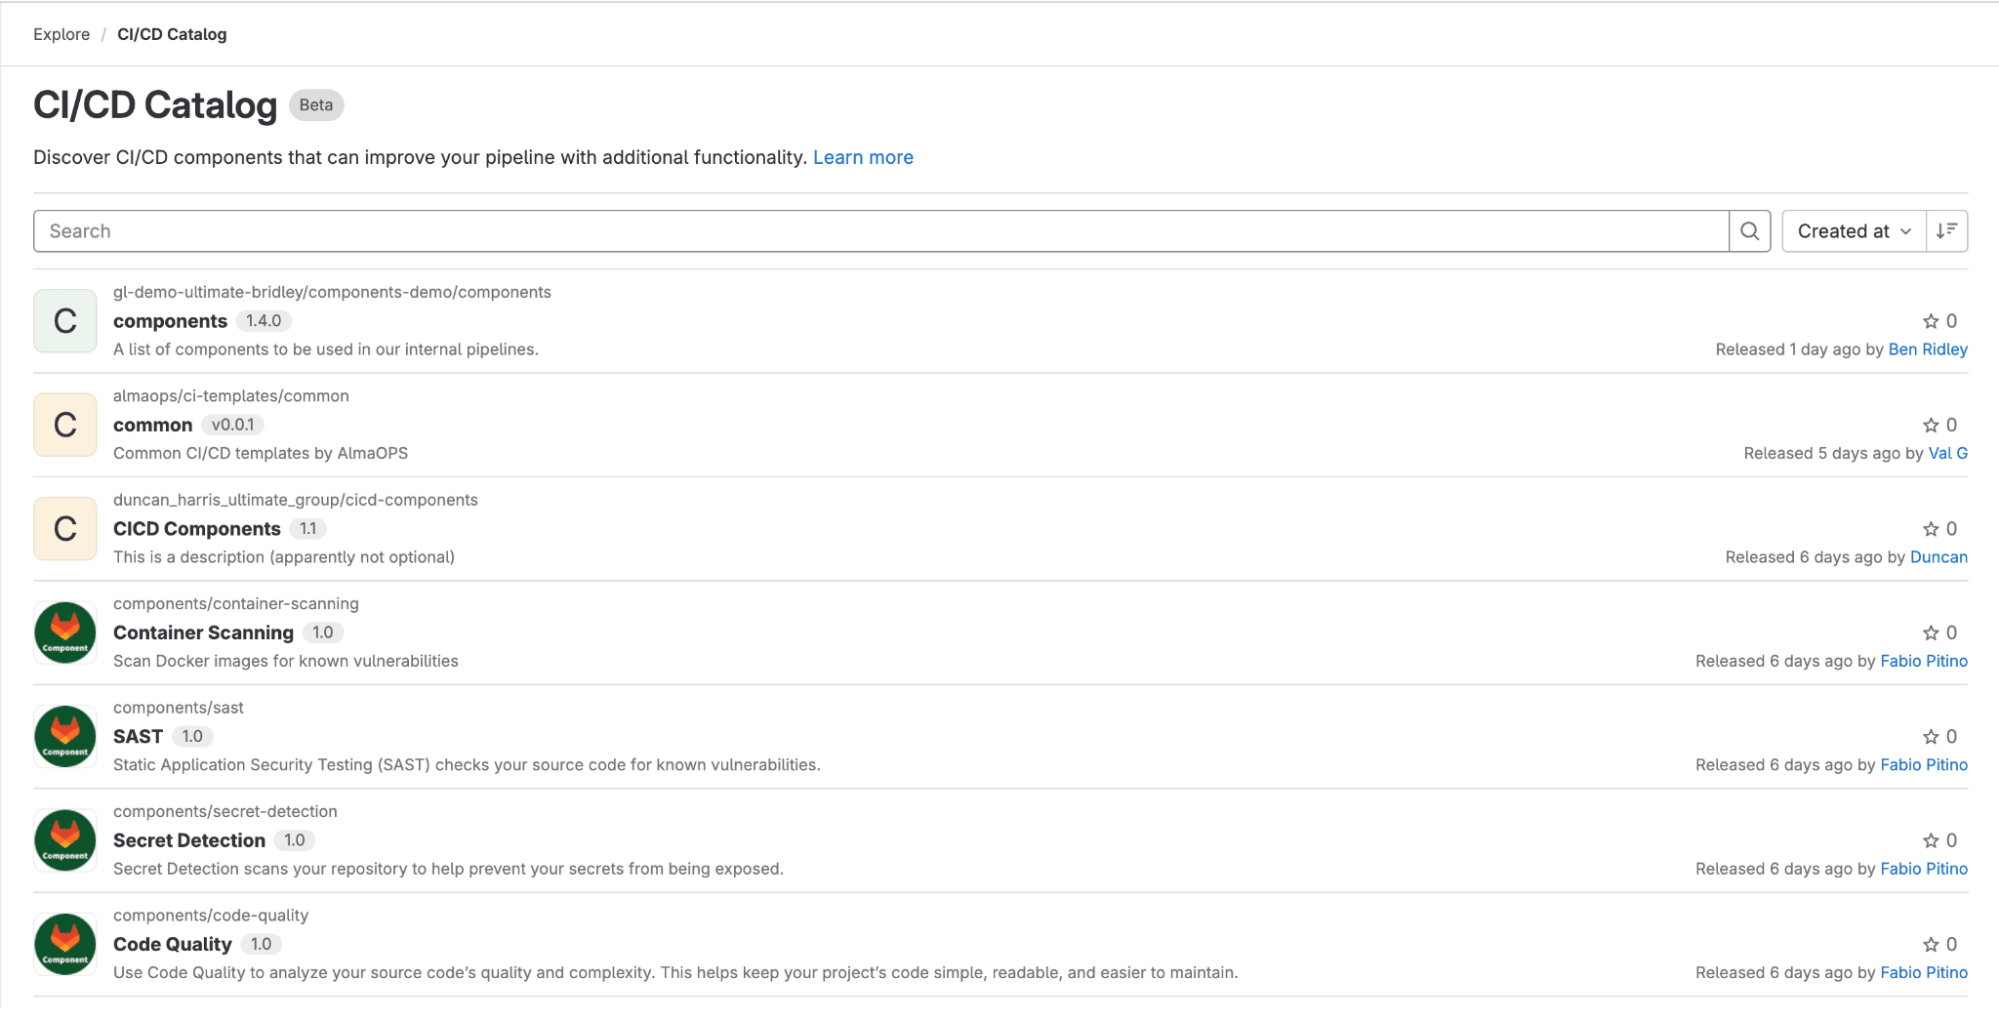Open Duncan's profile link
The height and width of the screenshot is (1009, 1999).
coord(1938,557)
